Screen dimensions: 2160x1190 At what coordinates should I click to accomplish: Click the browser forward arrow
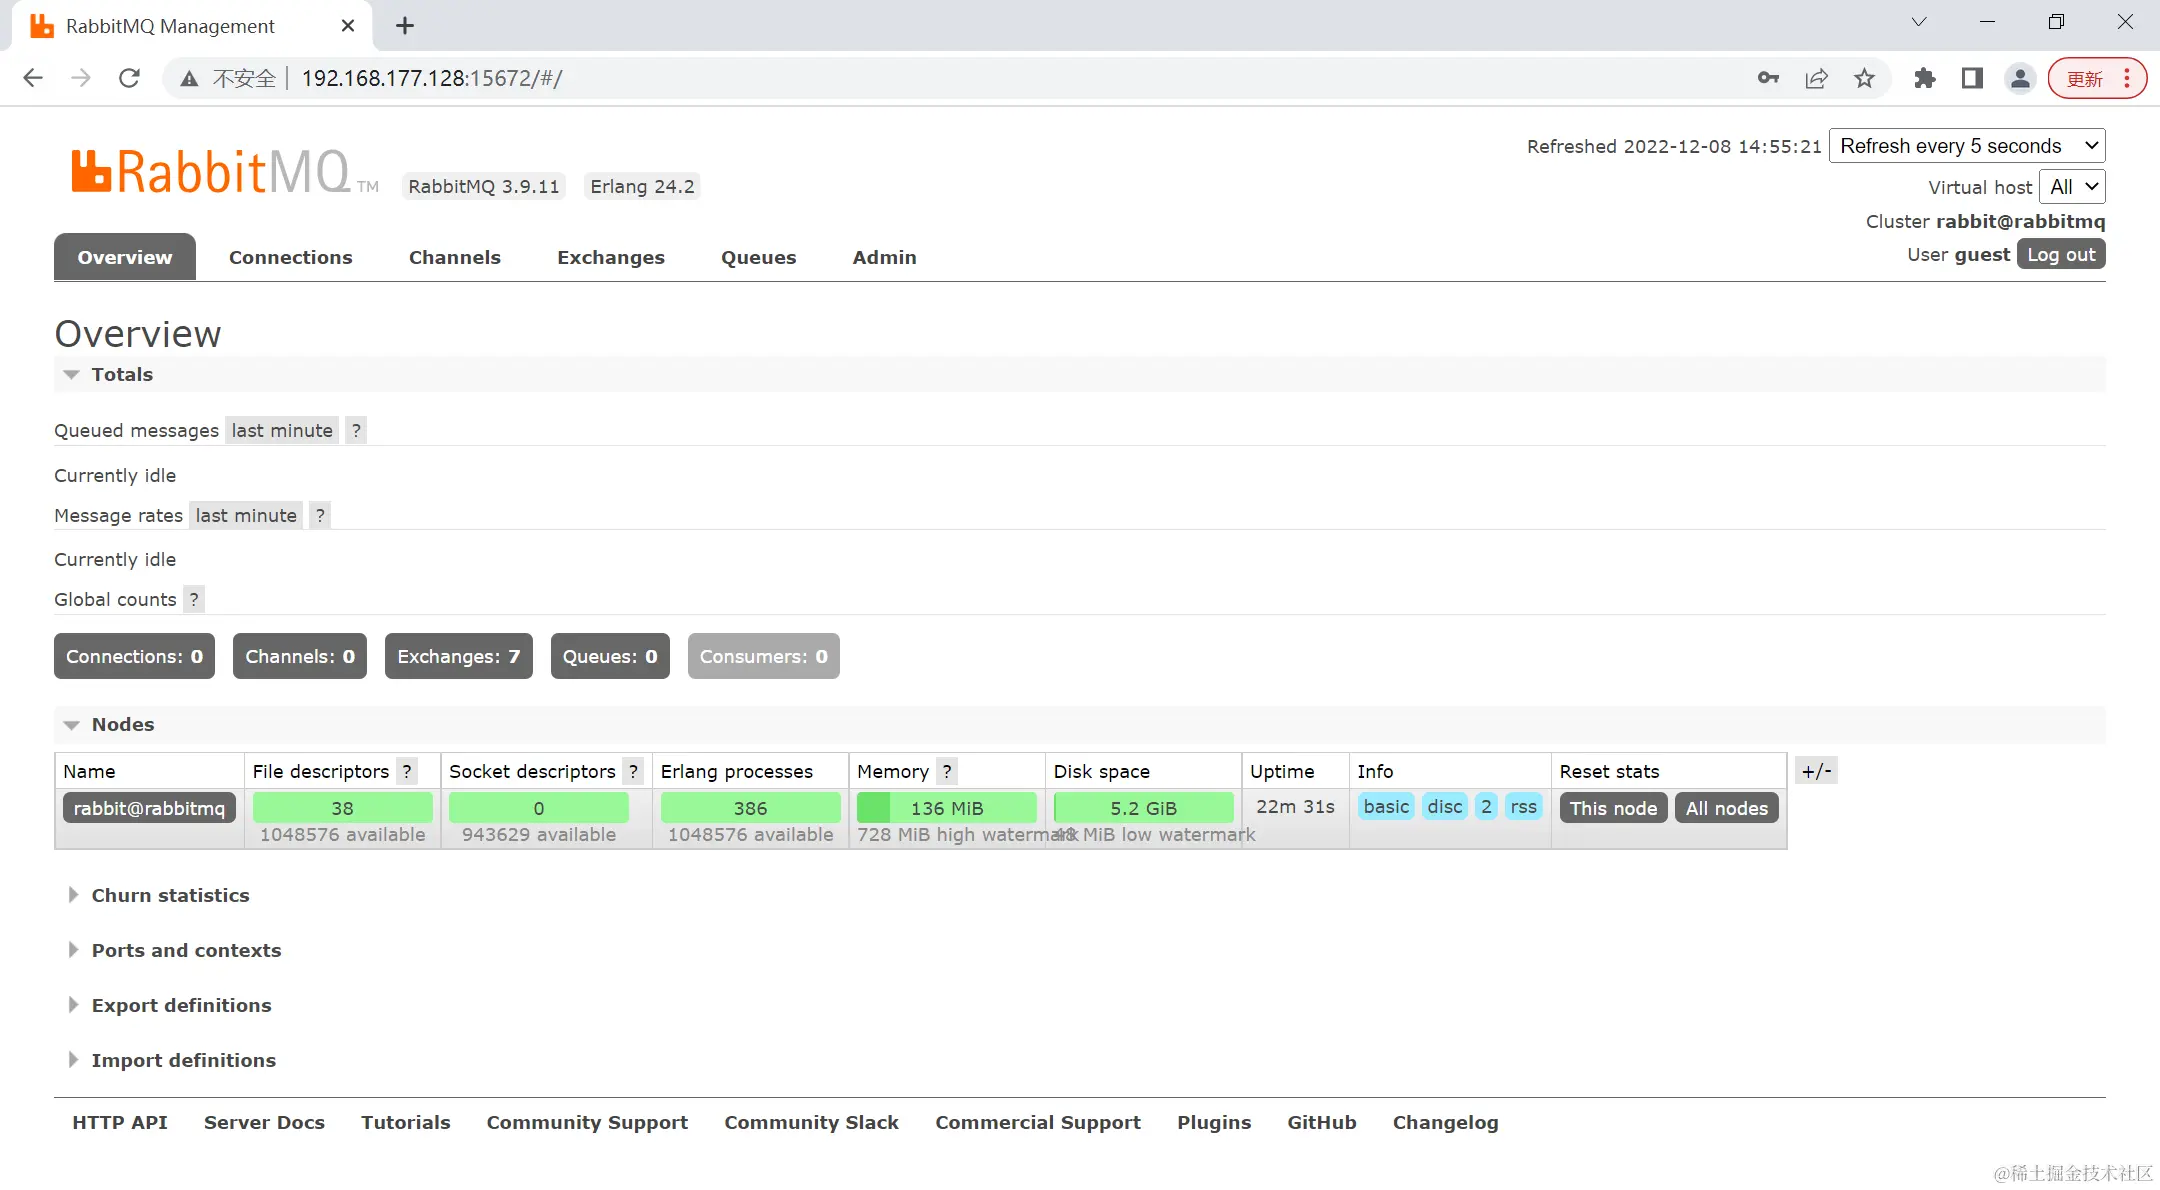[x=81, y=78]
